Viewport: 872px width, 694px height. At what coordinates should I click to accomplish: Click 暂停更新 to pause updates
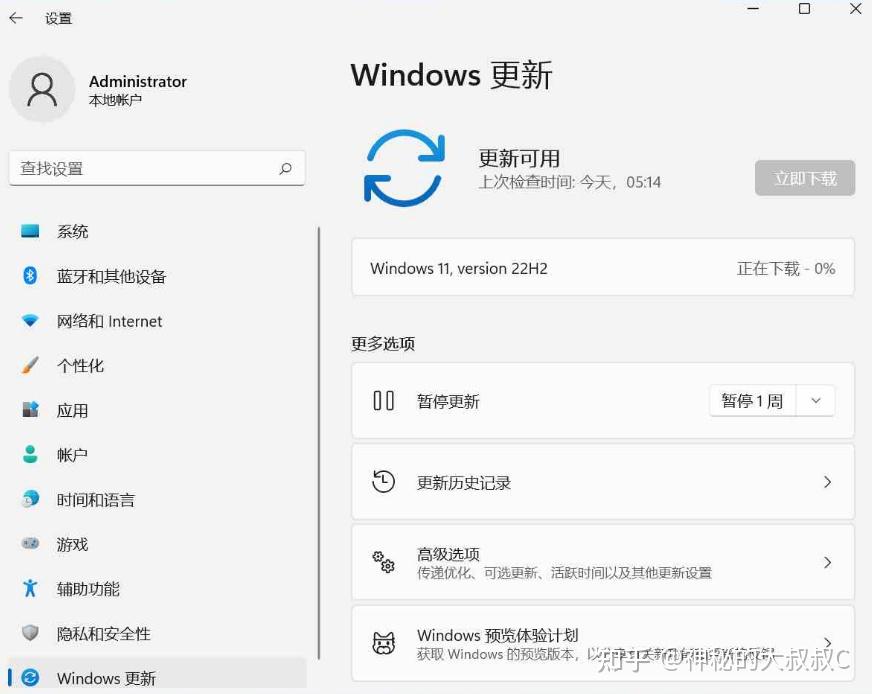pyautogui.click(x=448, y=400)
